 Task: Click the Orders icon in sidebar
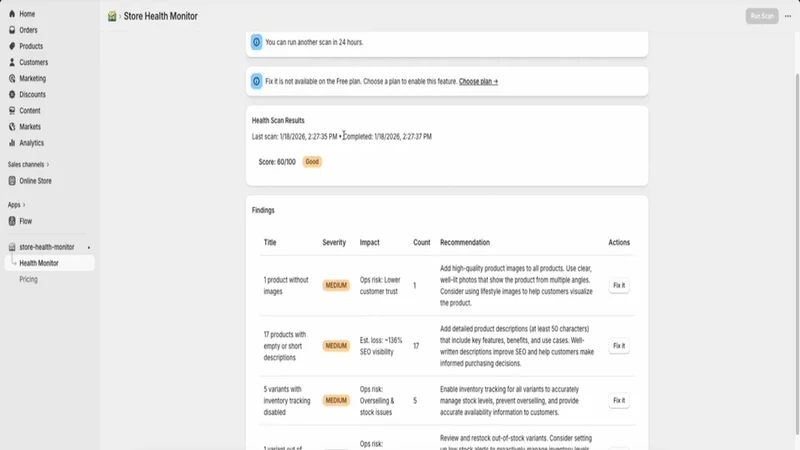[12, 30]
